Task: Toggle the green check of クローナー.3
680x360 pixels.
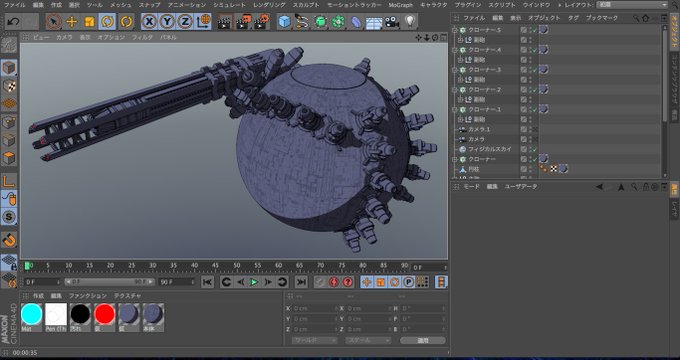Action: click(535, 69)
